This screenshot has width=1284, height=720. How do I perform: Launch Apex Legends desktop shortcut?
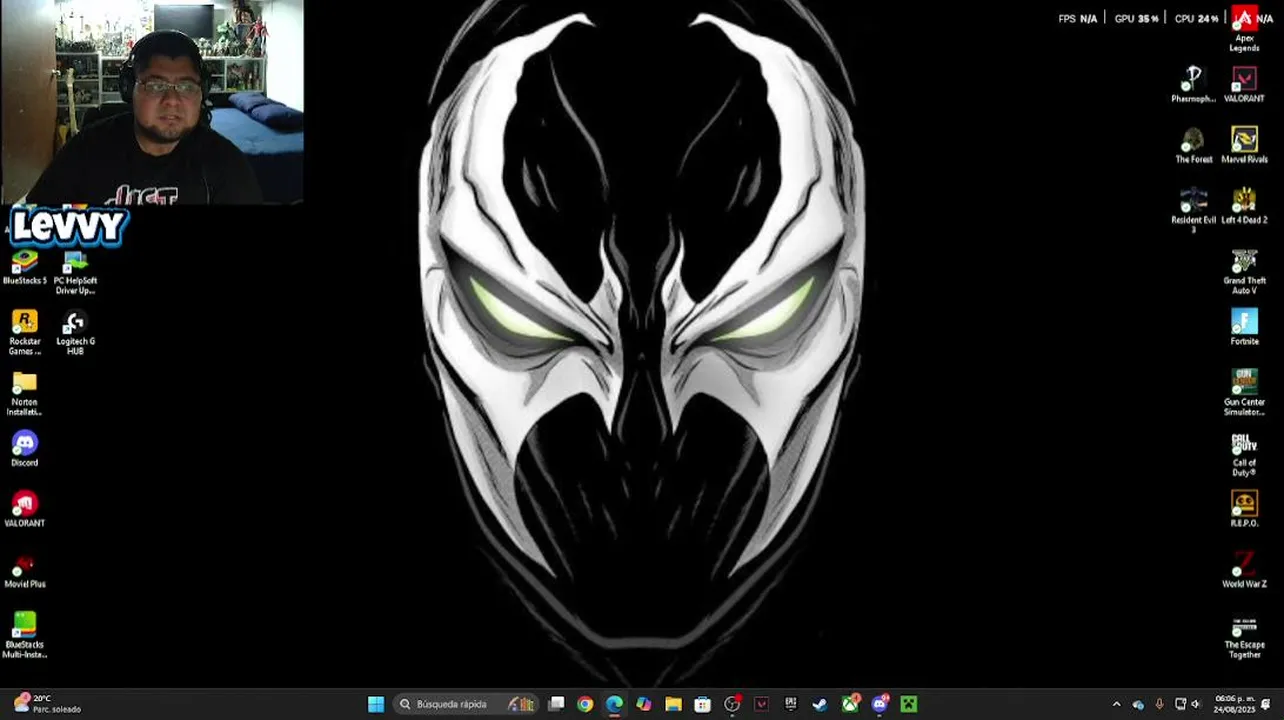click(x=1244, y=30)
